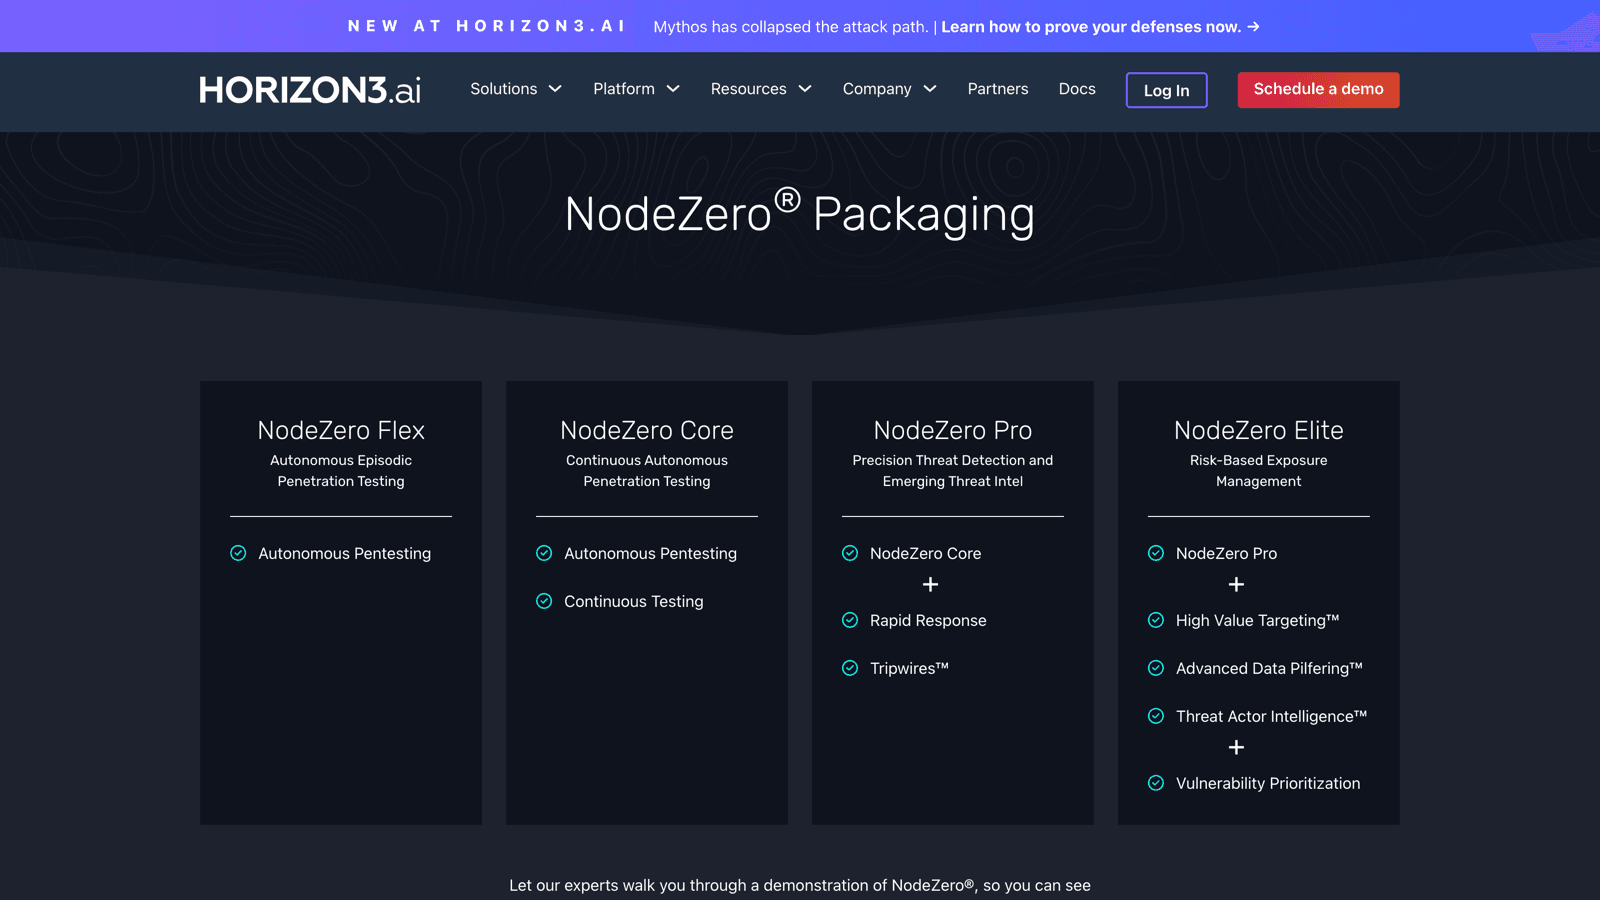Select the NodeZero Pro card title
The width and height of the screenshot is (1600, 900).
pyautogui.click(x=953, y=430)
